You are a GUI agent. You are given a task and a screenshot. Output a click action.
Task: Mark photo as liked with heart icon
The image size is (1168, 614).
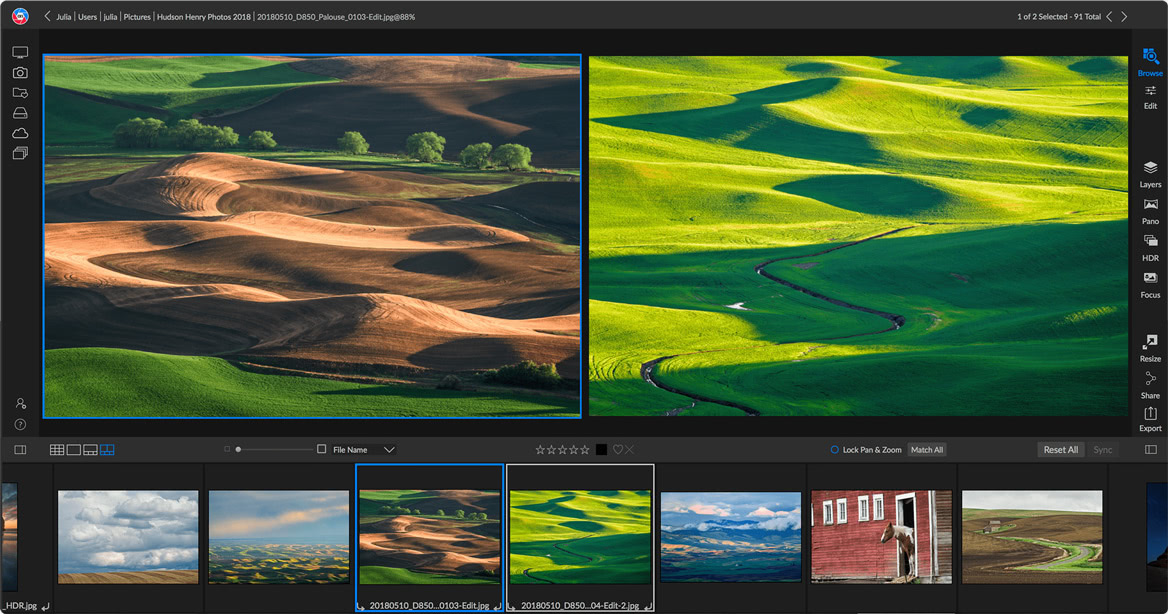click(x=618, y=449)
